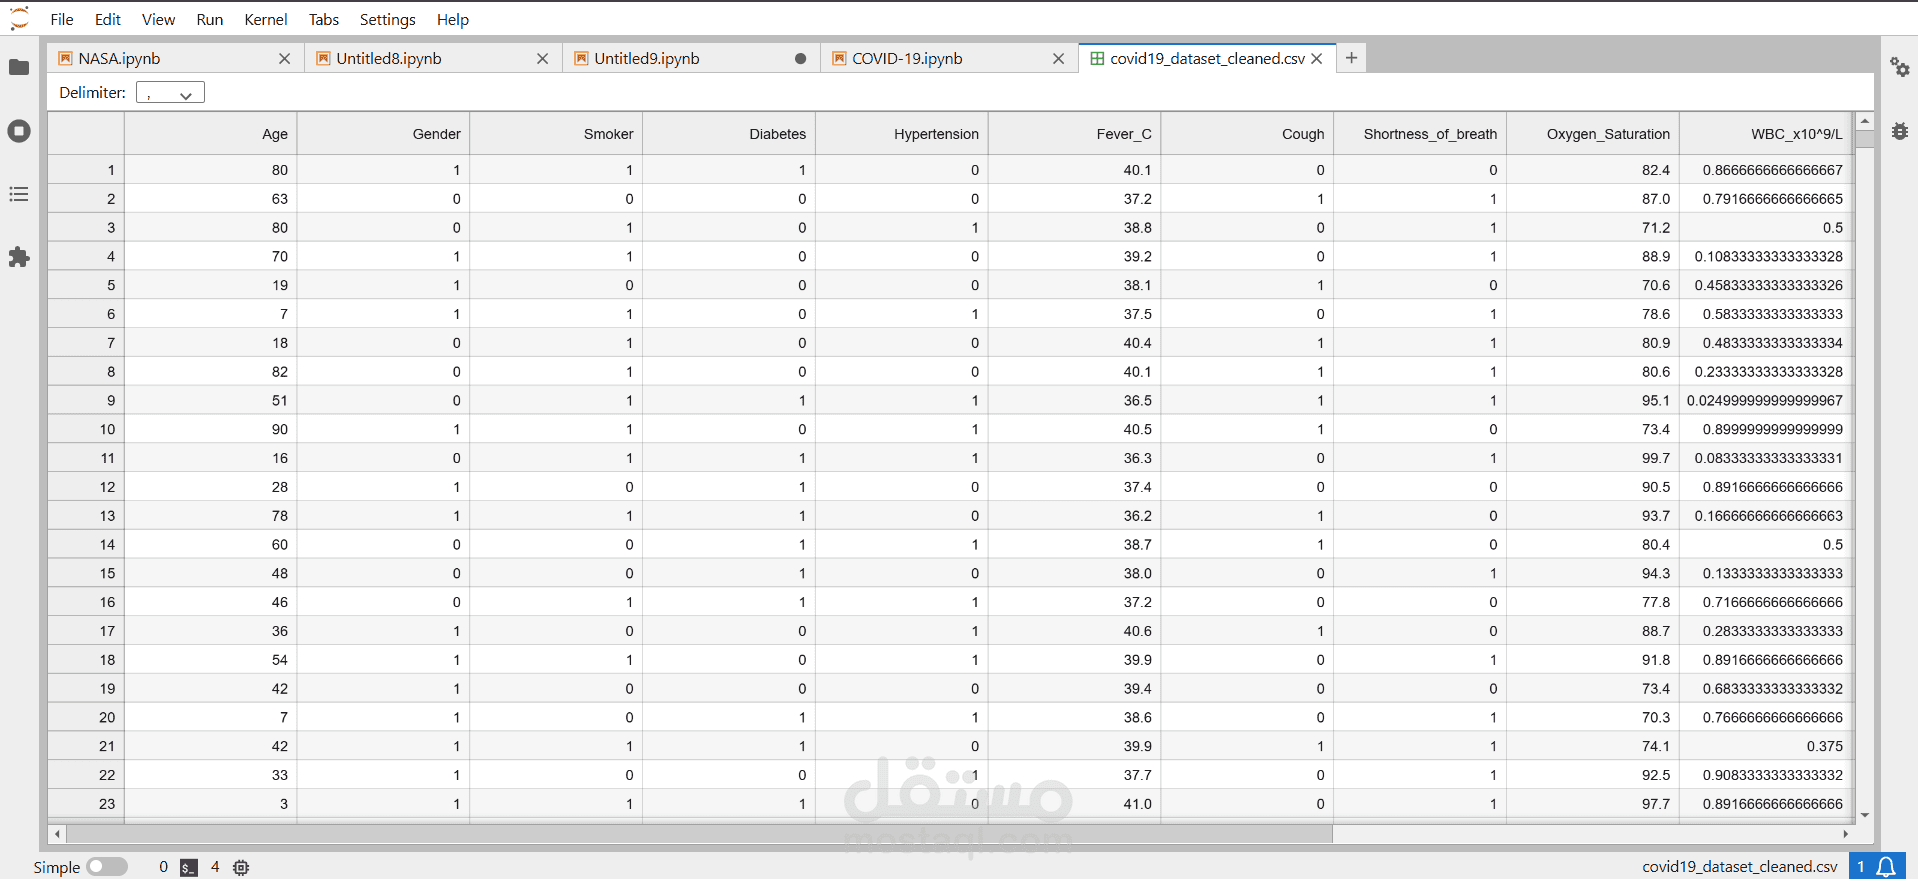Click the terminal icon in status bar
This screenshot has width=1918, height=879.
(189, 868)
